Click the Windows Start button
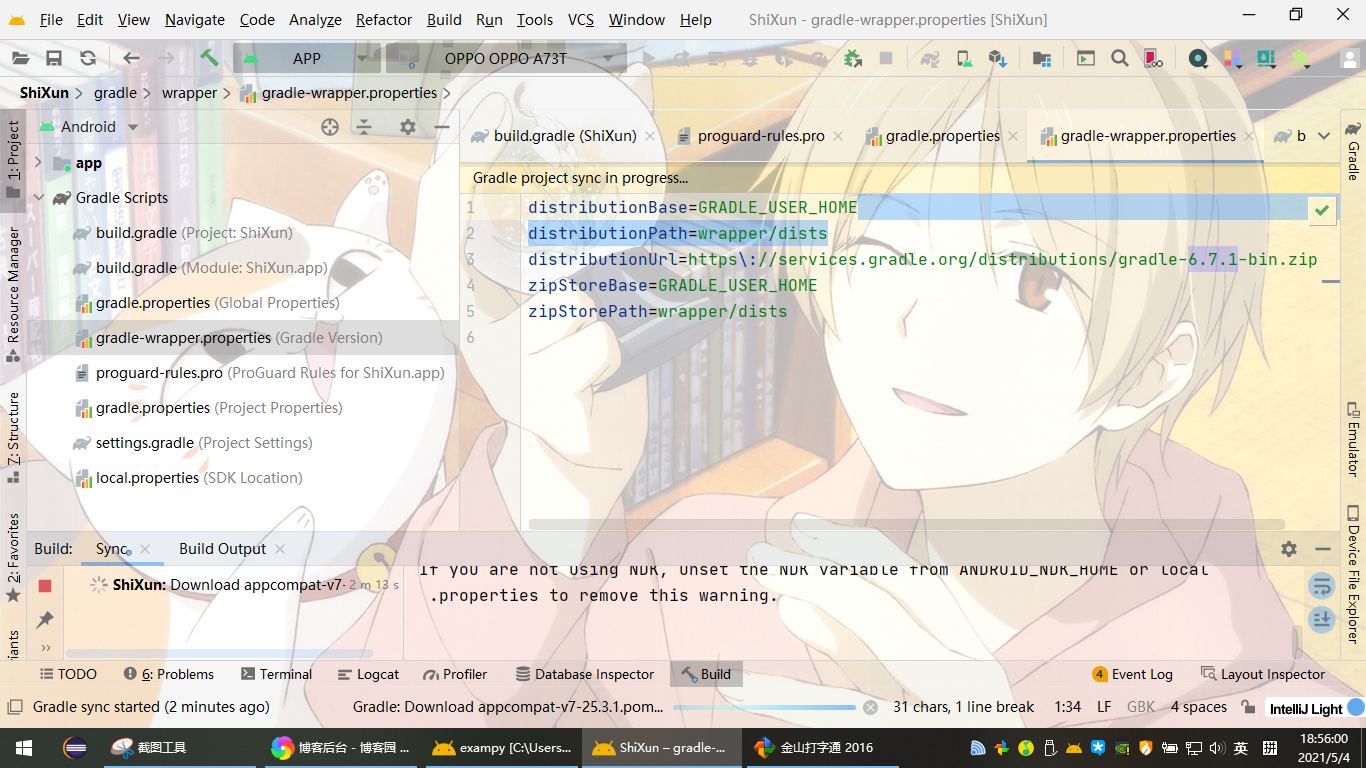 [24, 748]
